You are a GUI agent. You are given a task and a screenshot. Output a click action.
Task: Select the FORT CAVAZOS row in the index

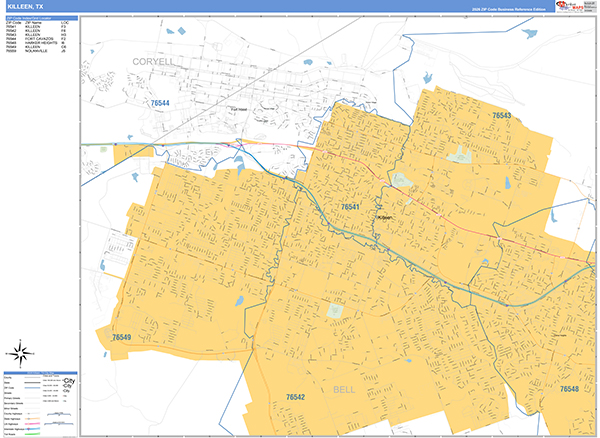coord(36,39)
